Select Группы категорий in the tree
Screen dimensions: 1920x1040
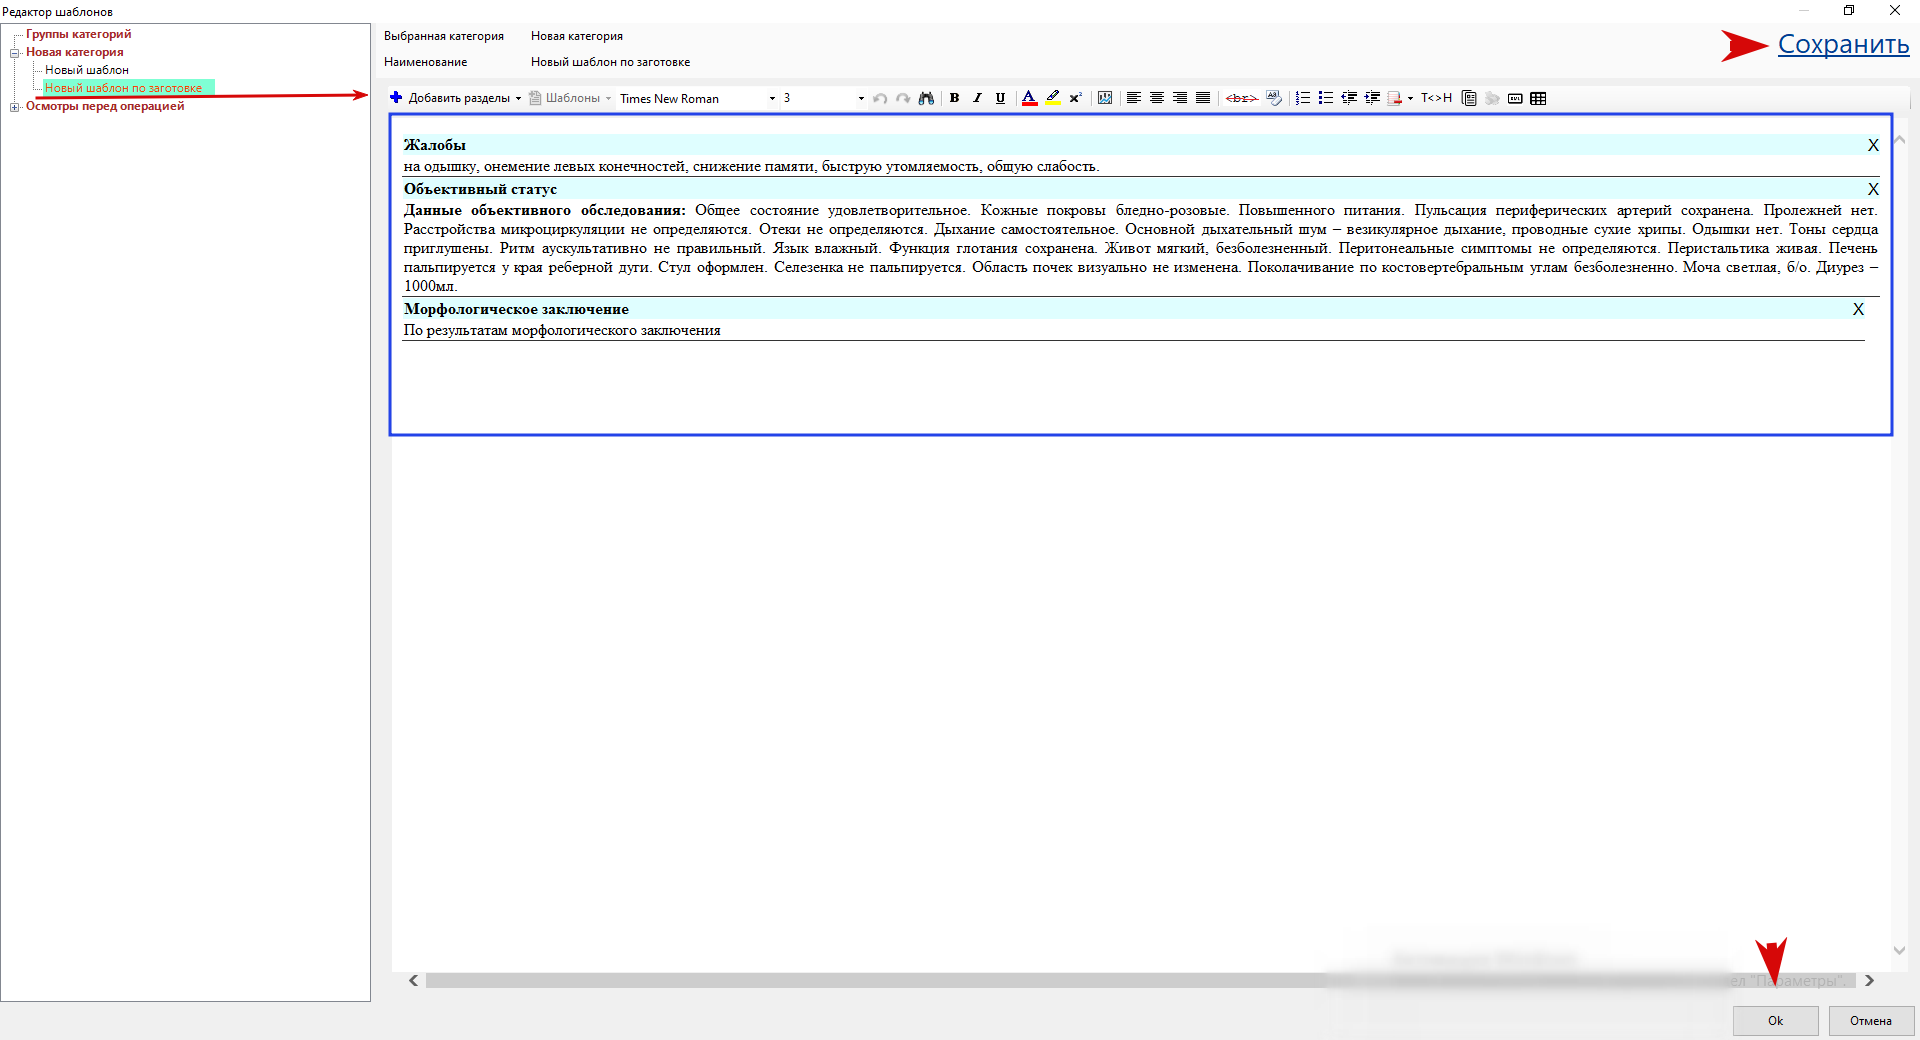[78, 34]
